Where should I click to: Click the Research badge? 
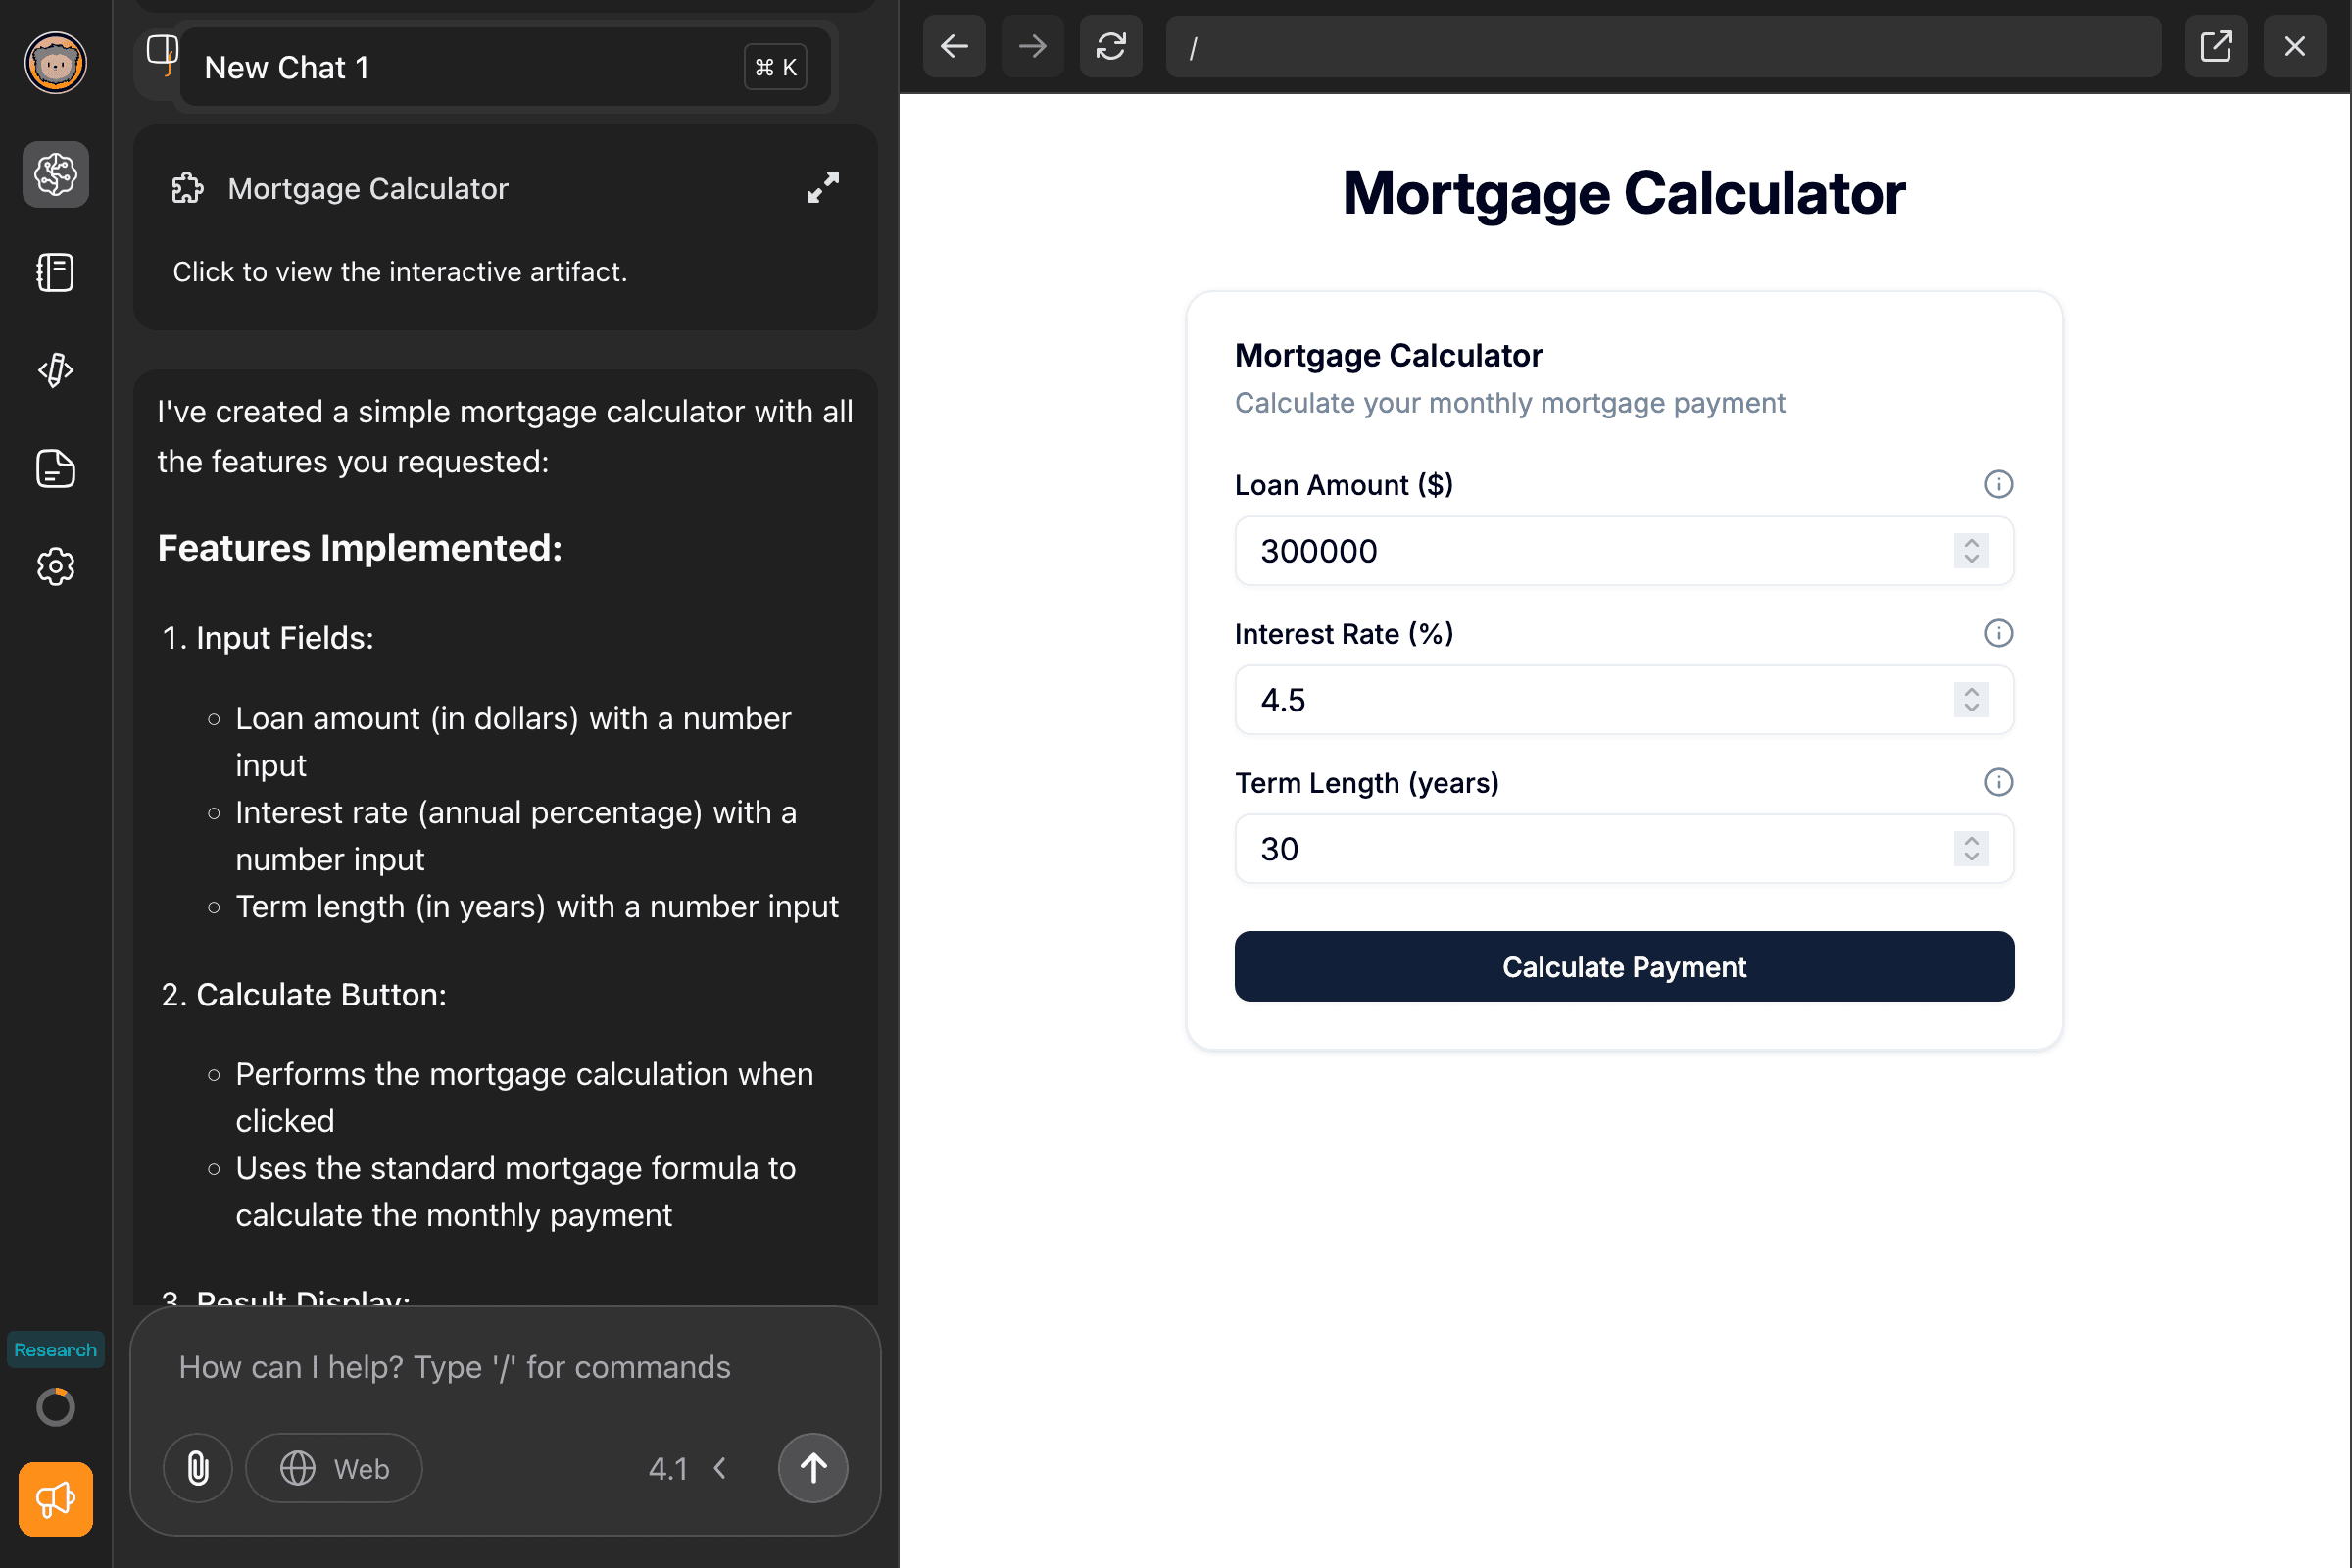pos(55,1350)
